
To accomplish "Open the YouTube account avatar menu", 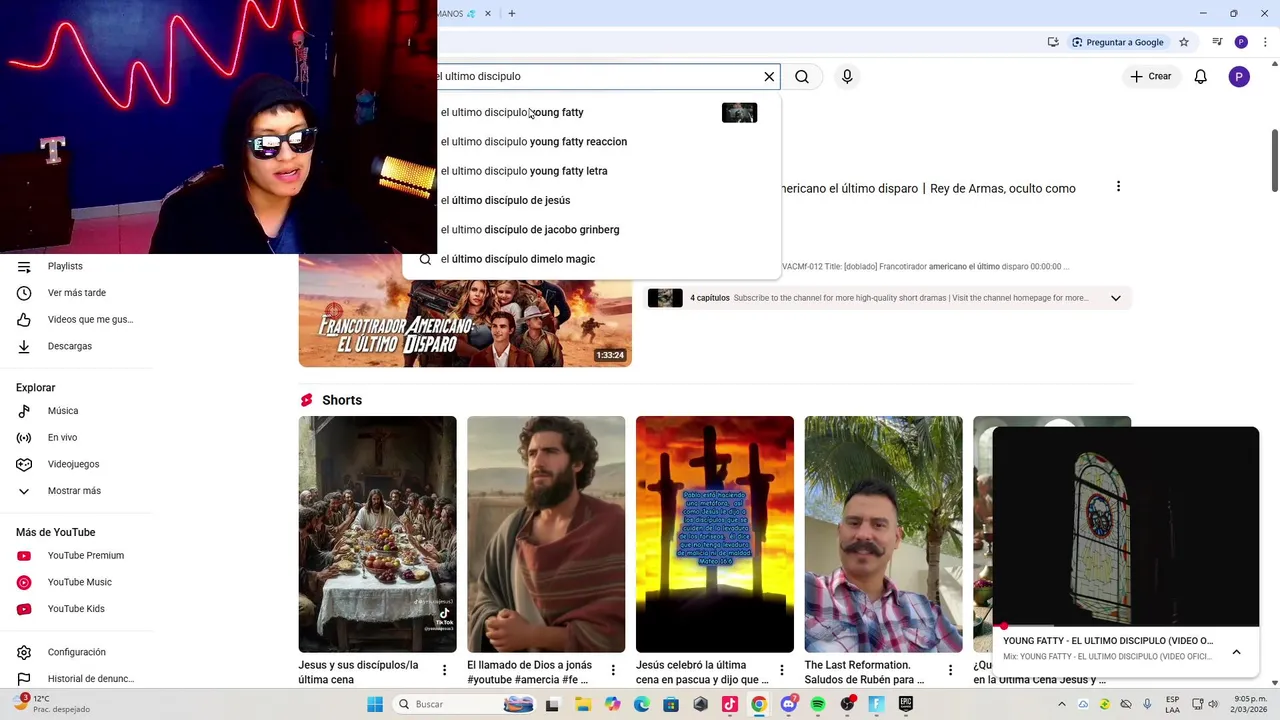I will pos(1239,76).
